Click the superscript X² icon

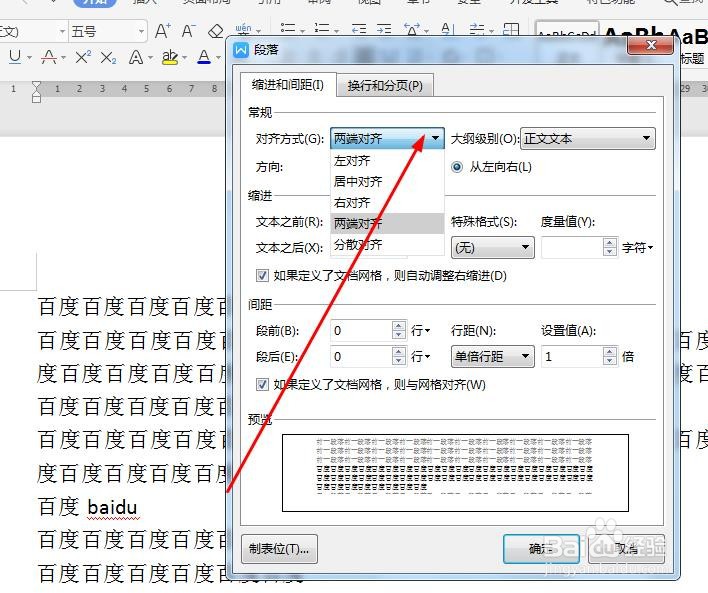coord(83,57)
